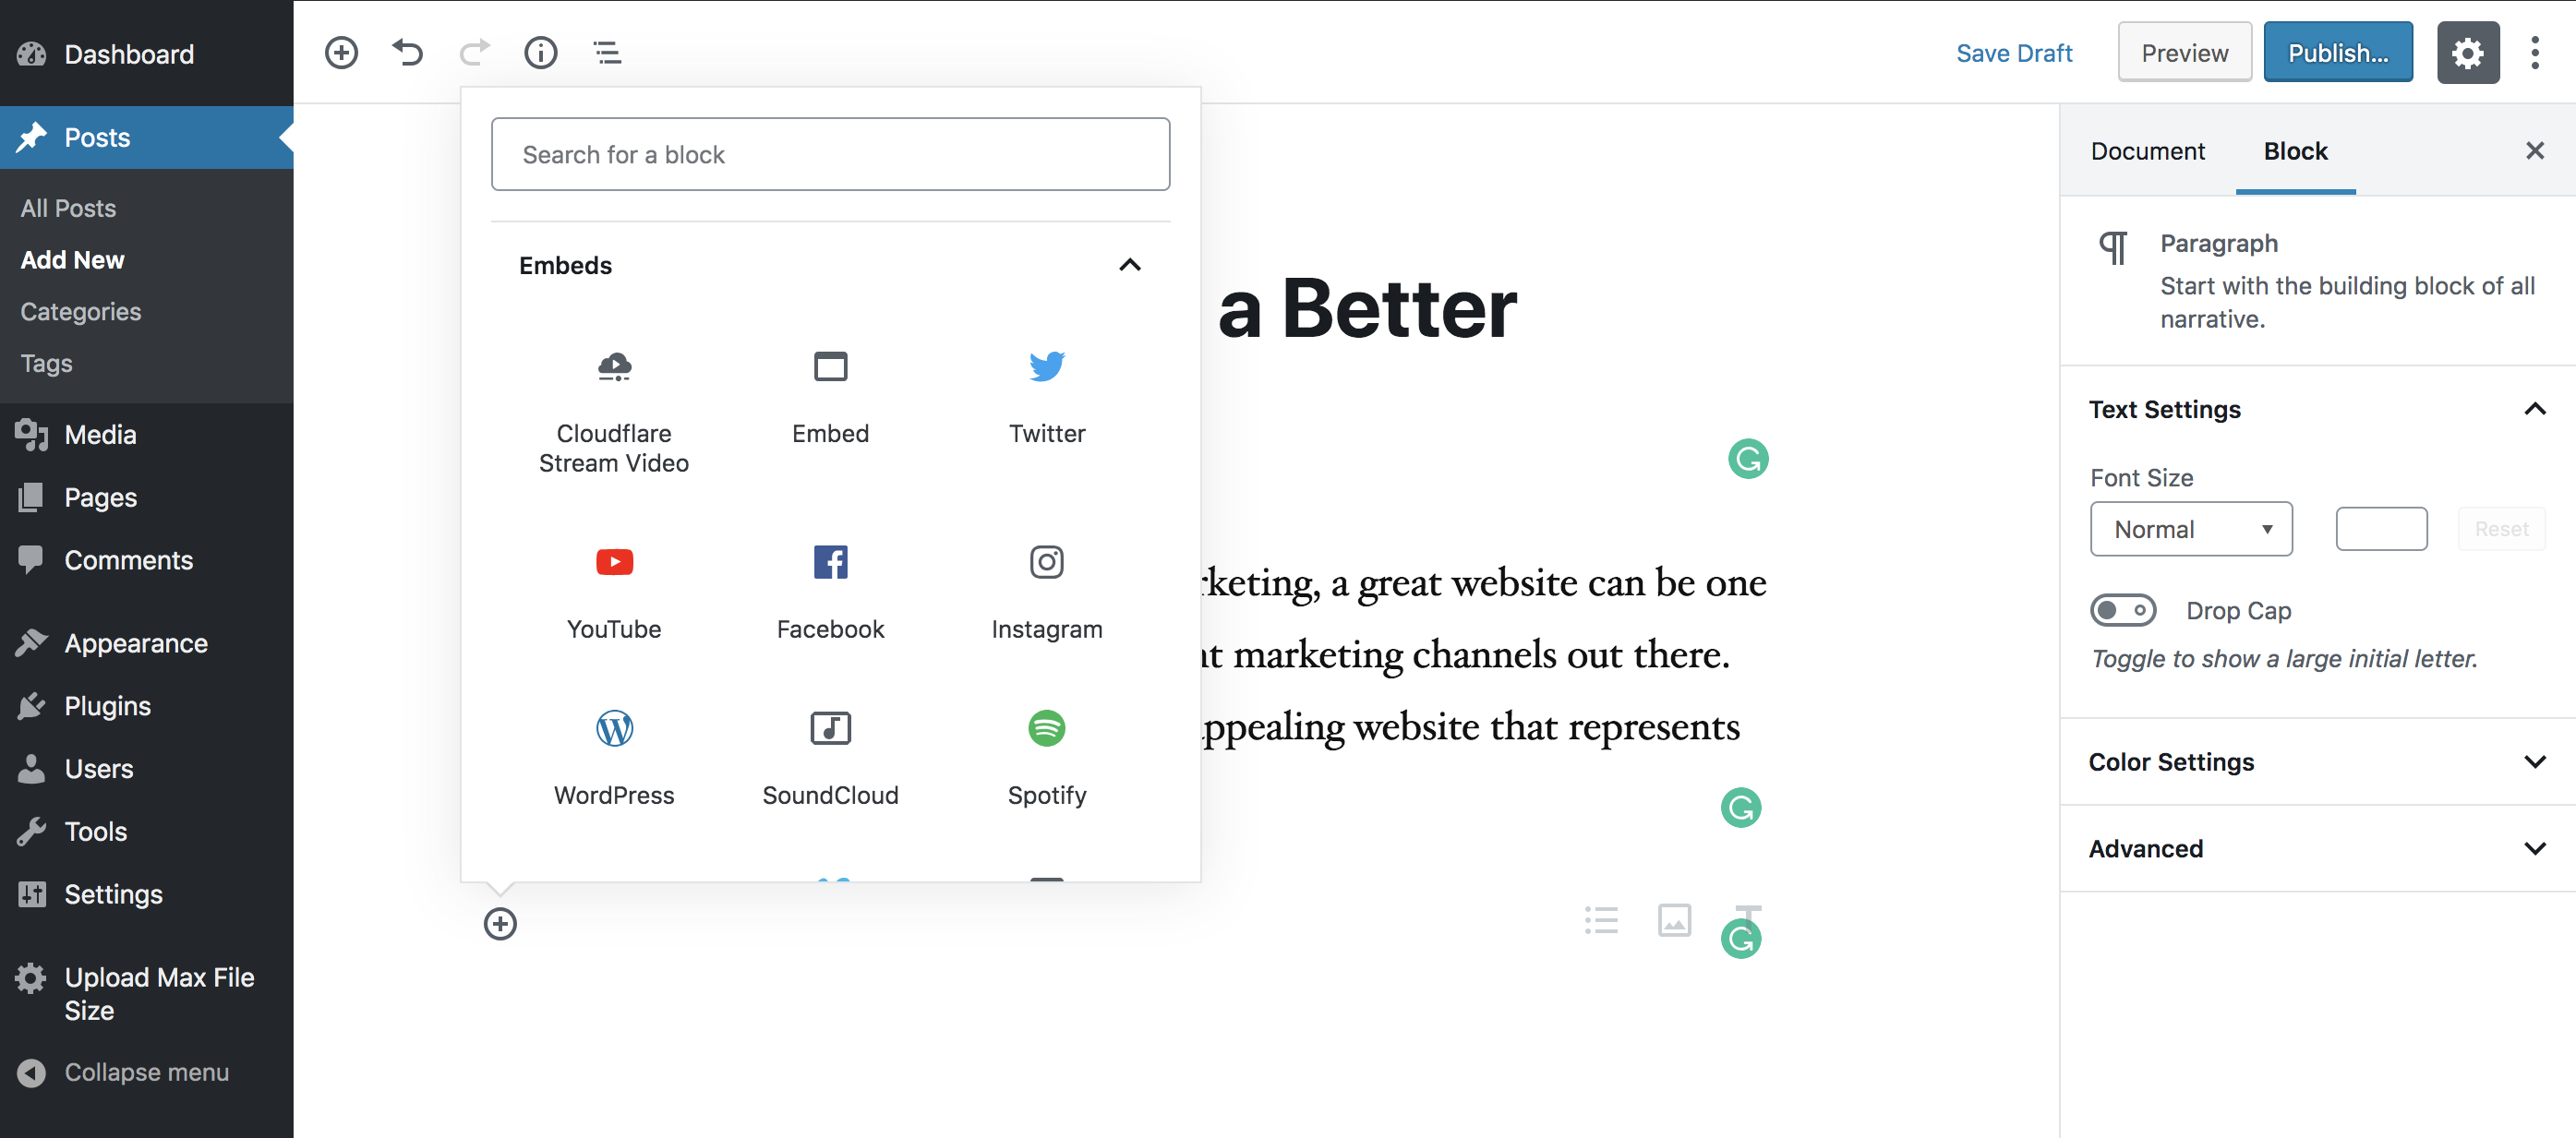Switch to the Document tab
This screenshot has height=1138, width=2576.
pos(2148,150)
